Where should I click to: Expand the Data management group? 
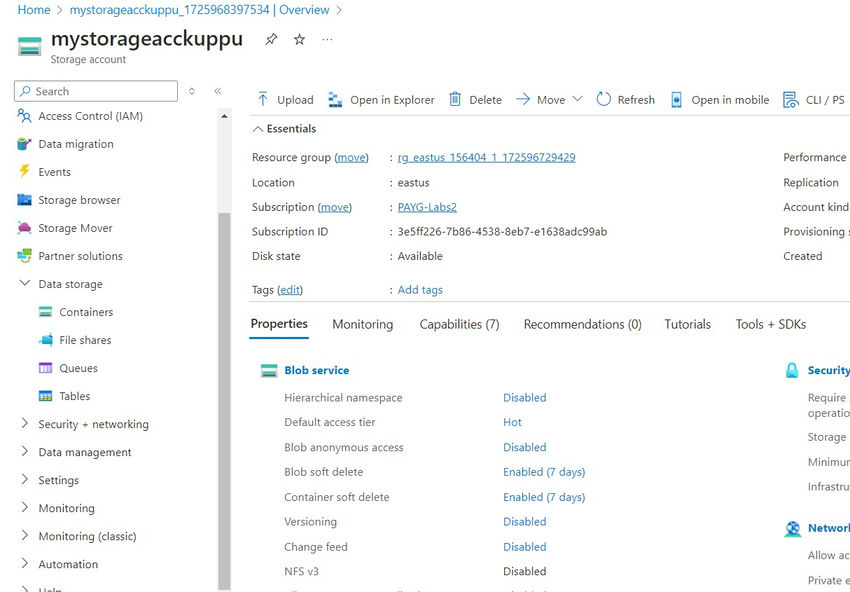(x=24, y=451)
